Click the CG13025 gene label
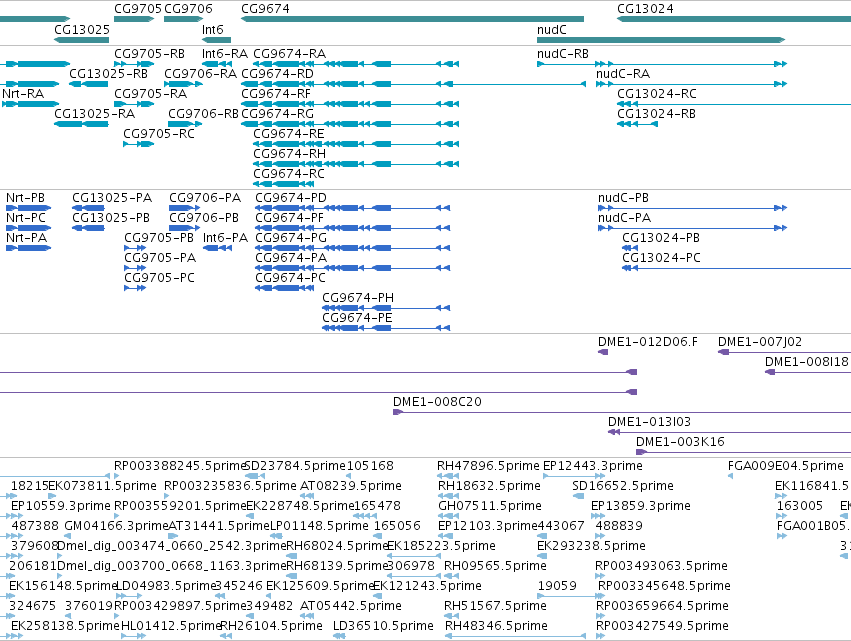The width and height of the screenshot is (851, 641). [82, 29]
